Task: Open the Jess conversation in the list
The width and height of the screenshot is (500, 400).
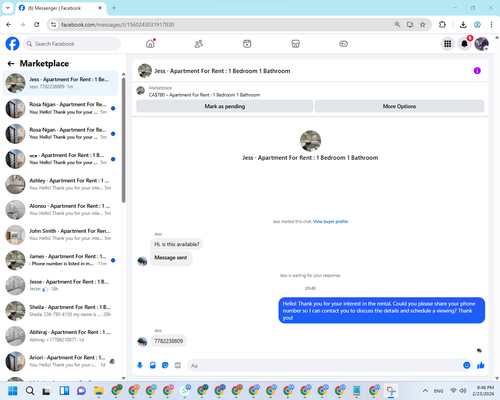Action: point(60,83)
